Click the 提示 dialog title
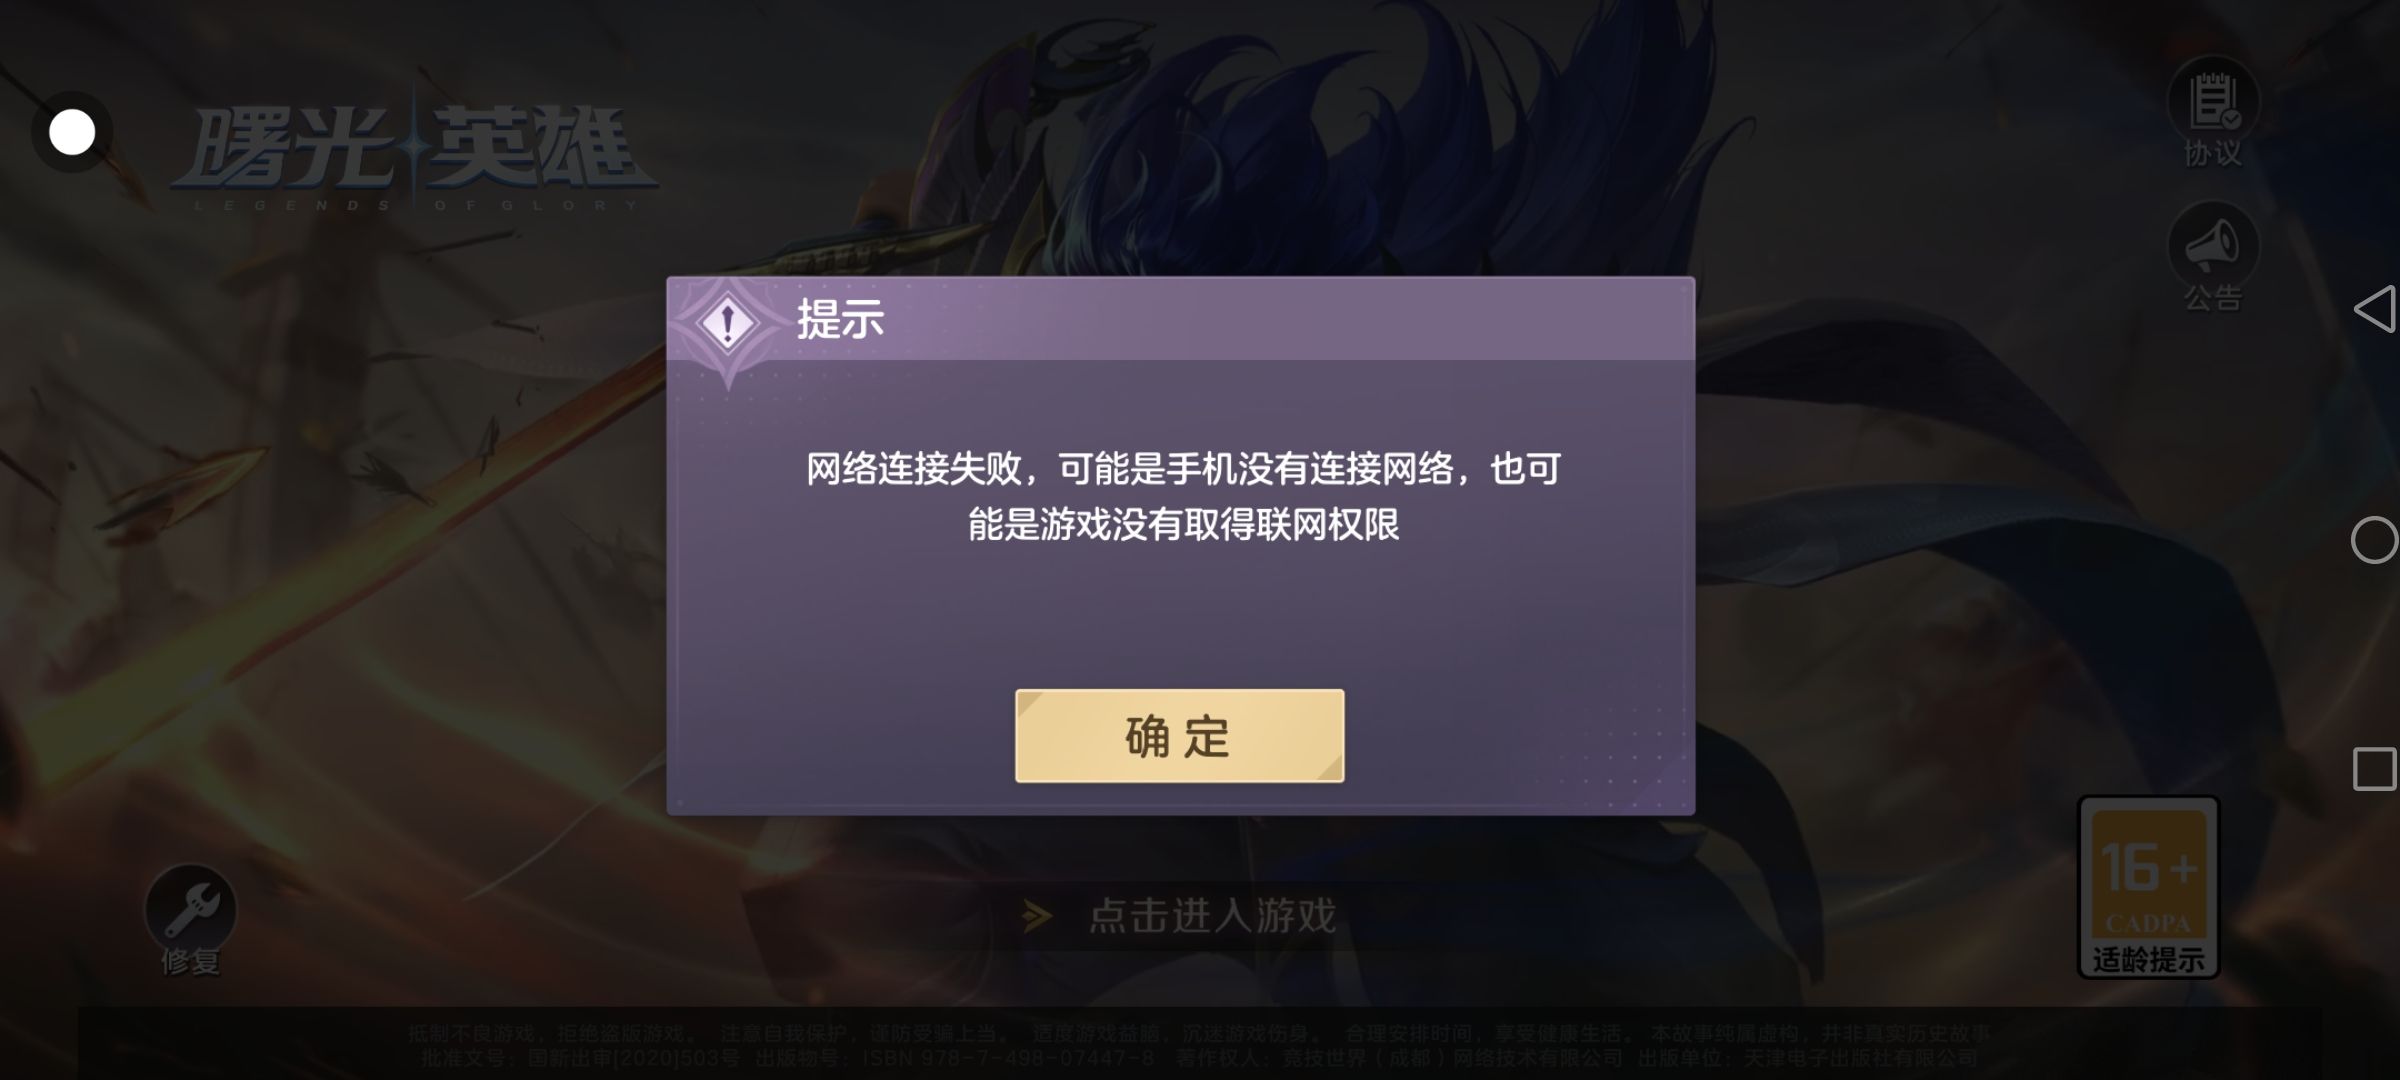Screen dimensions: 2400x1080 (840, 320)
